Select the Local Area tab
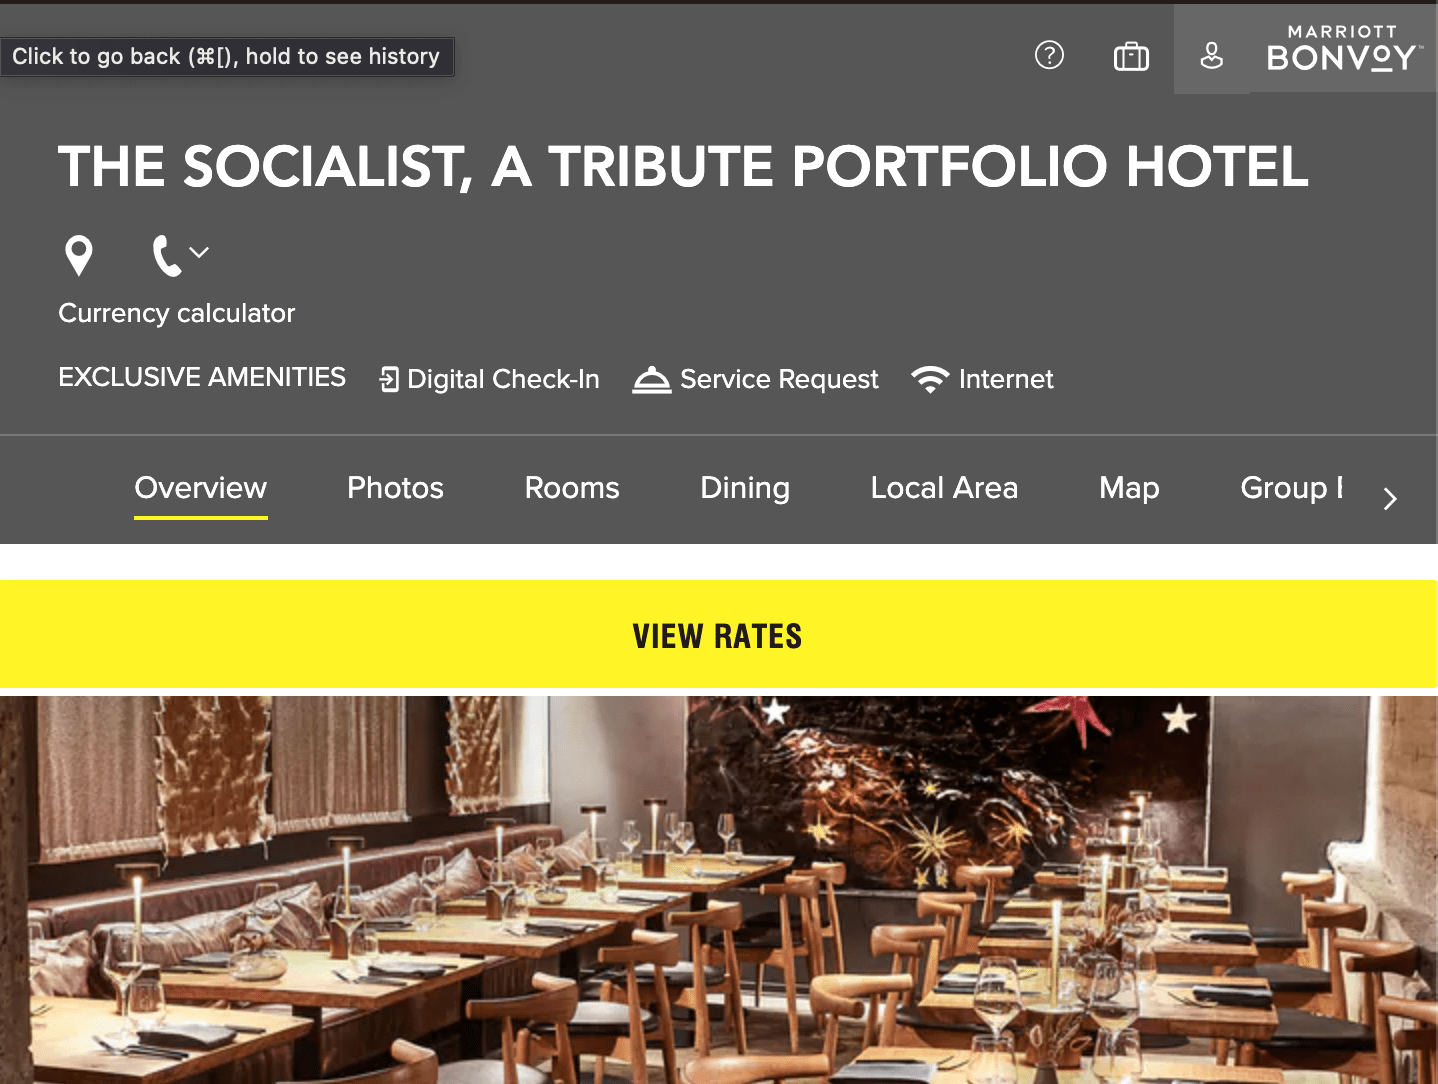1438x1084 pixels. [944, 488]
